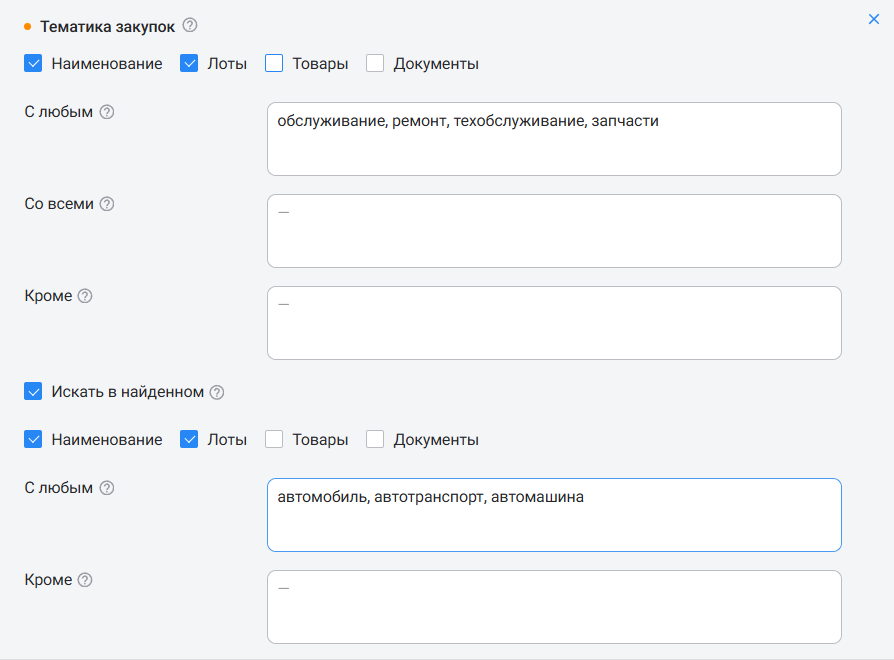
Task: Show help for С любым in search-within-results section
Action: (x=107, y=488)
